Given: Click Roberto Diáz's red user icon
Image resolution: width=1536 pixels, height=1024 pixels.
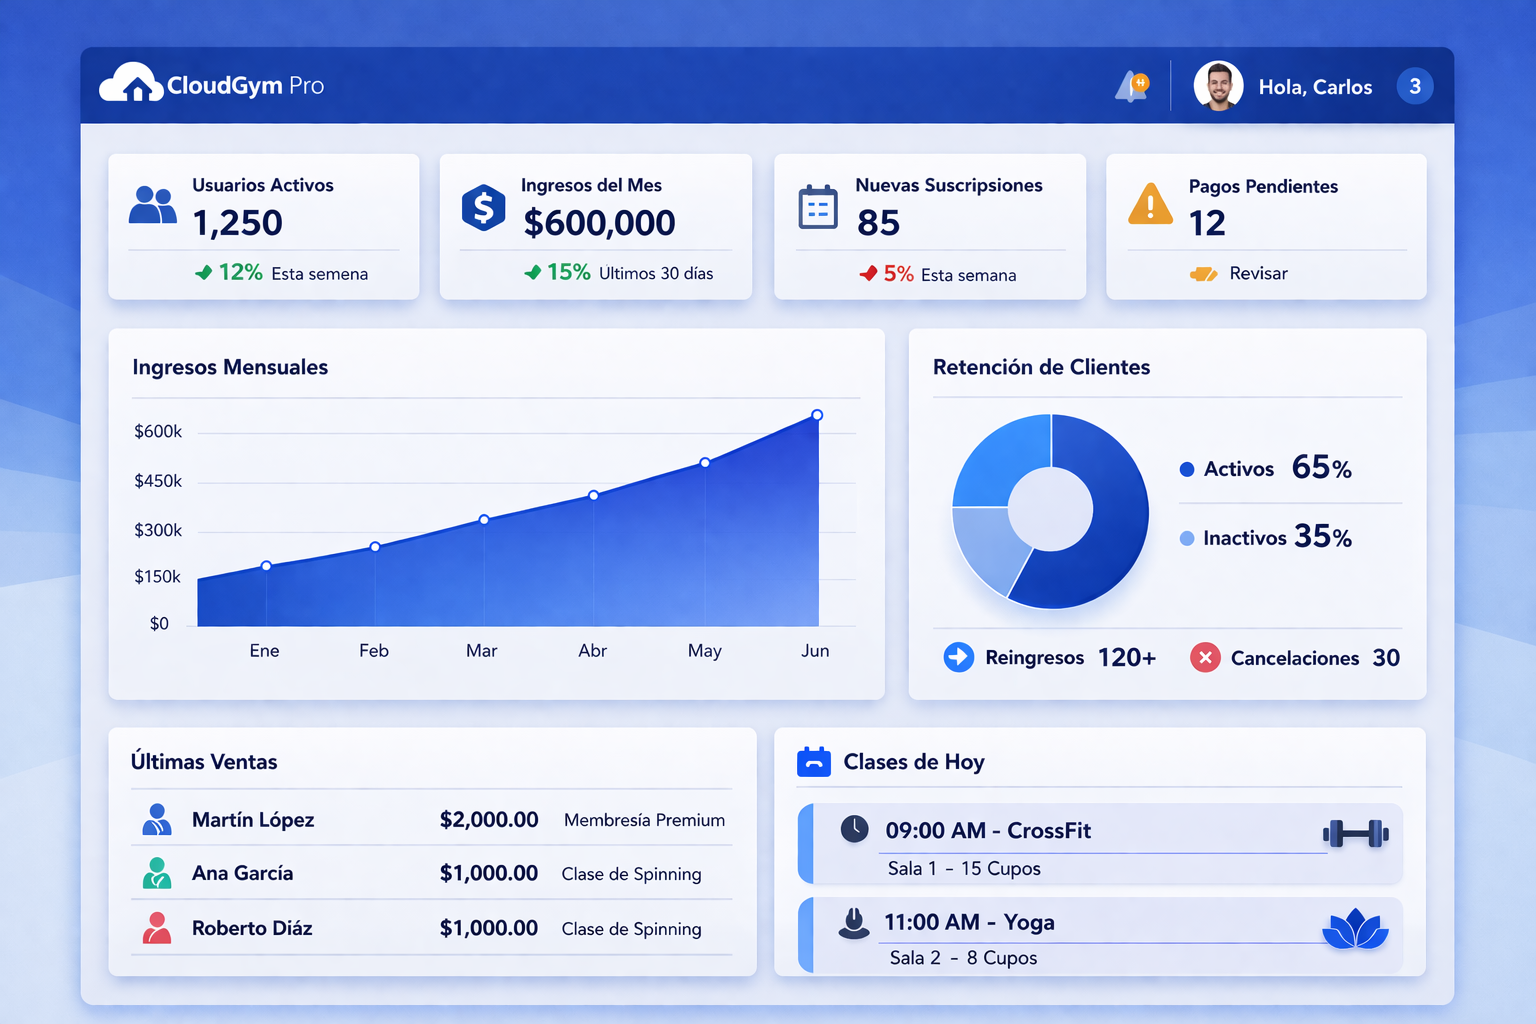Looking at the screenshot, I should (156, 928).
